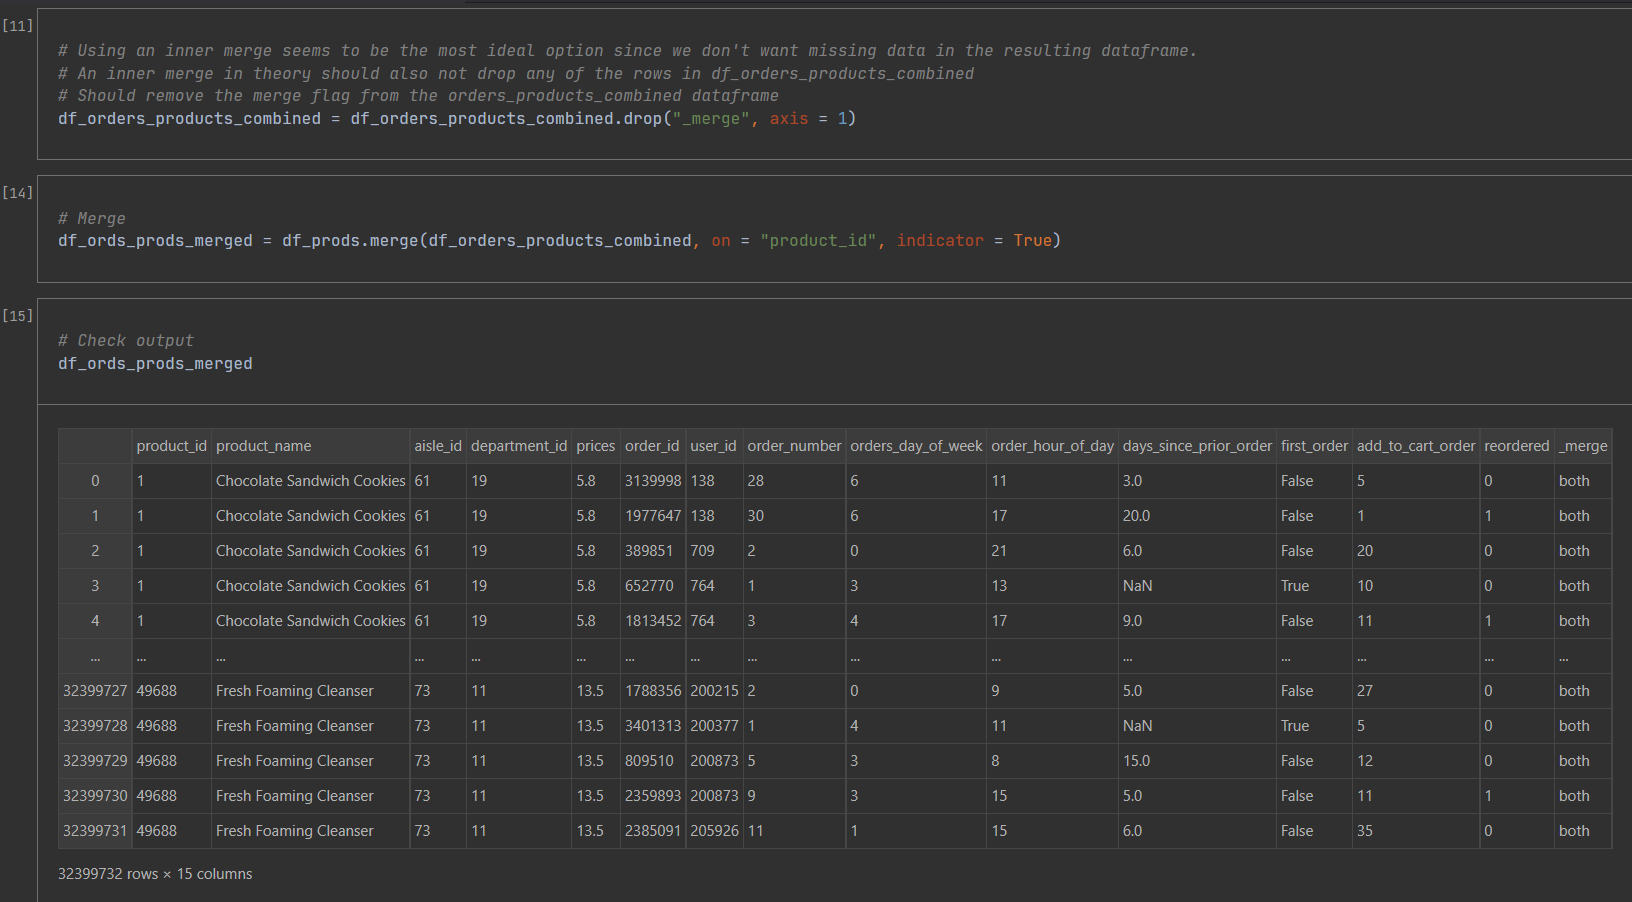Click the row index 0
Screen dimensions: 1632x902
click(95, 481)
